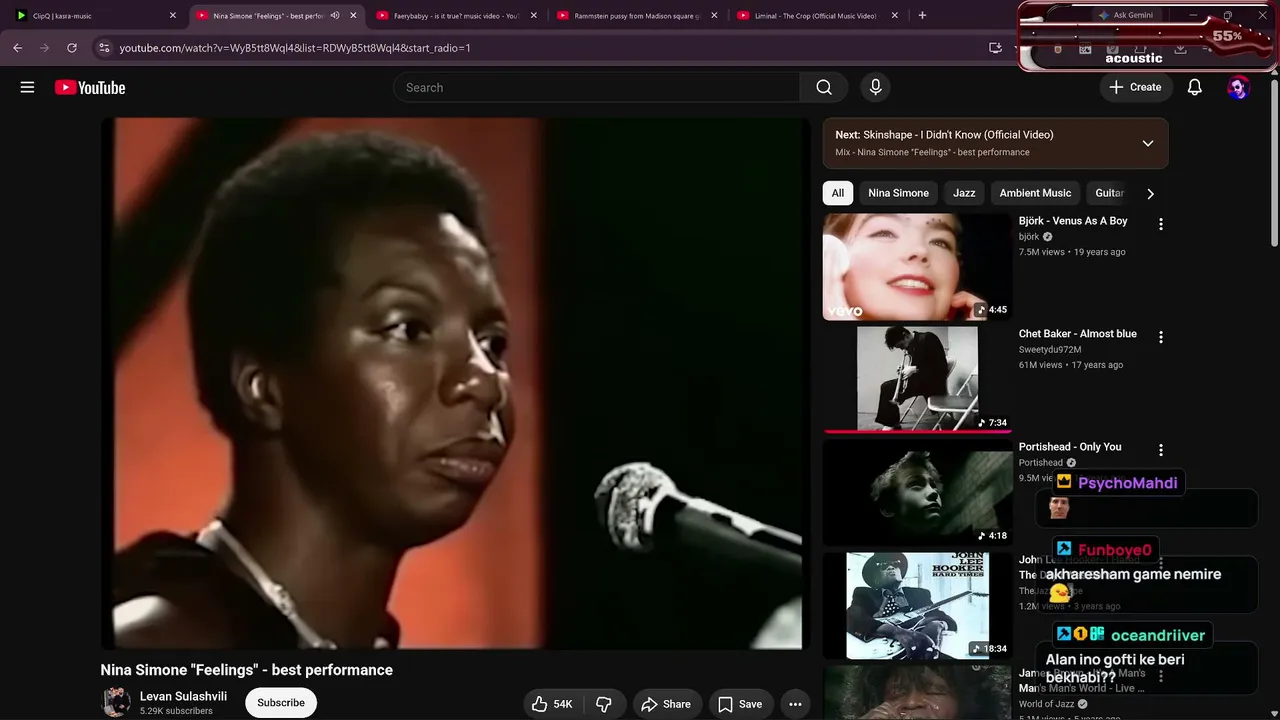Screen dimensions: 1280x720
Task: Click the video title Nina Simone Feelings
Action: click(247, 670)
